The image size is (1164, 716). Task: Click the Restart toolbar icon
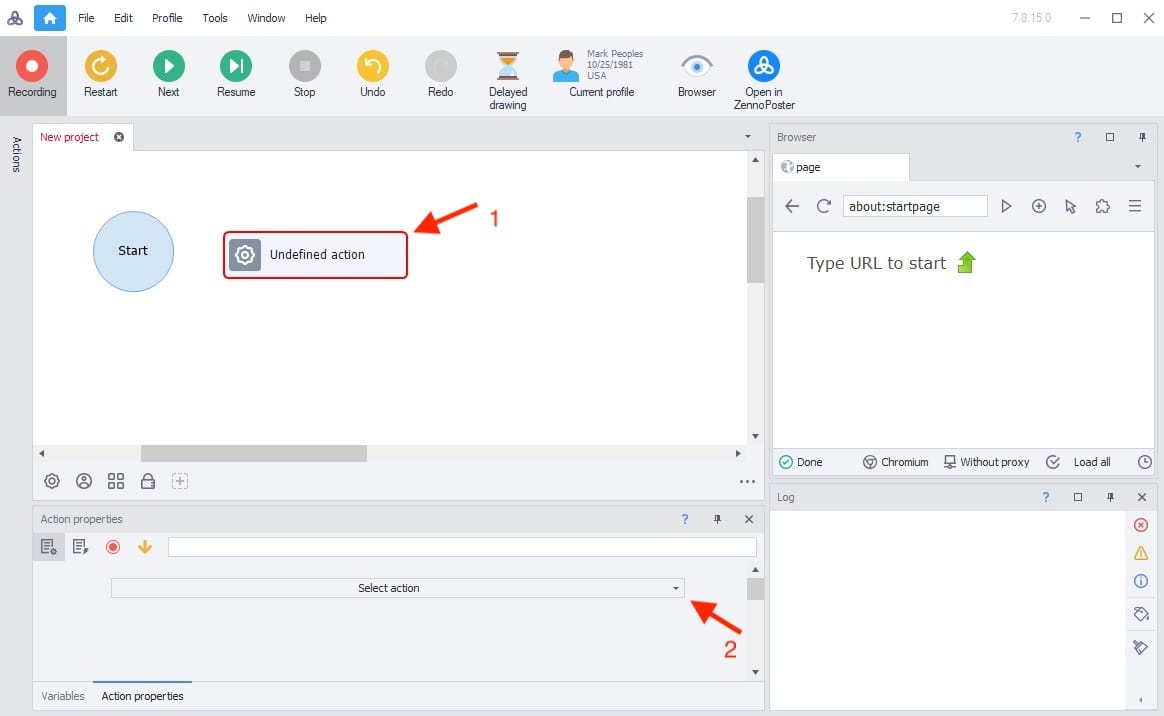pos(100,67)
